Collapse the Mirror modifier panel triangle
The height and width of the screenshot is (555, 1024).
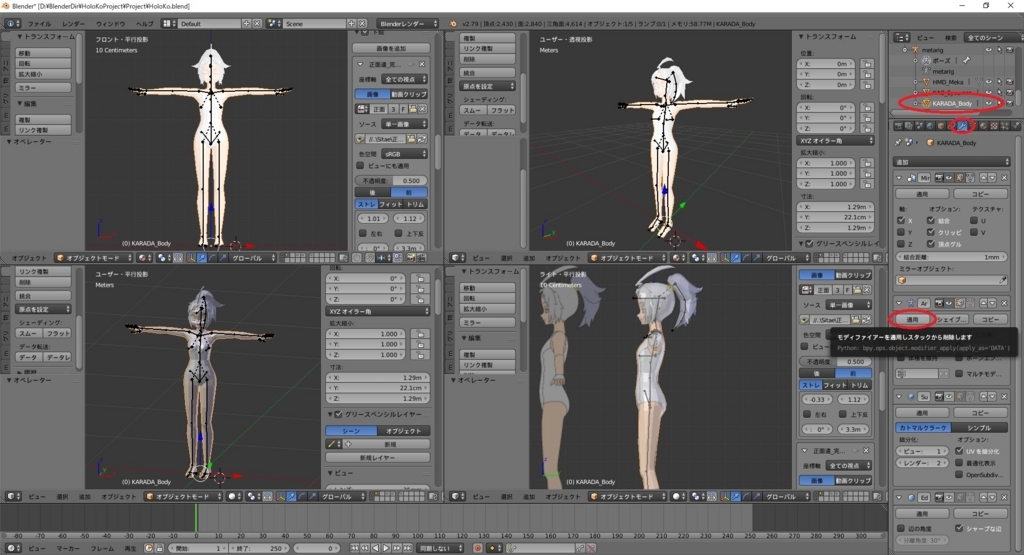tap(899, 178)
